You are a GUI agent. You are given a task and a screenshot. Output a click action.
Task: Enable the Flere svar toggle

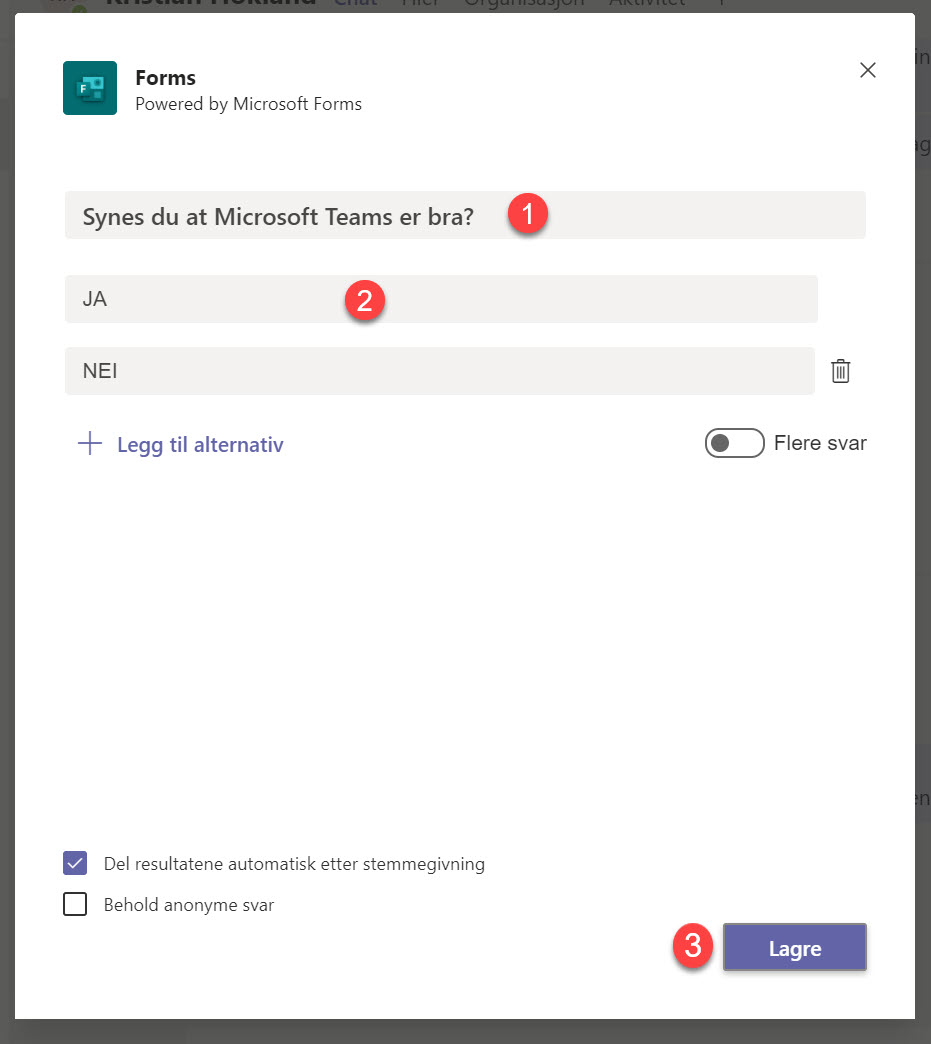pyautogui.click(x=734, y=443)
